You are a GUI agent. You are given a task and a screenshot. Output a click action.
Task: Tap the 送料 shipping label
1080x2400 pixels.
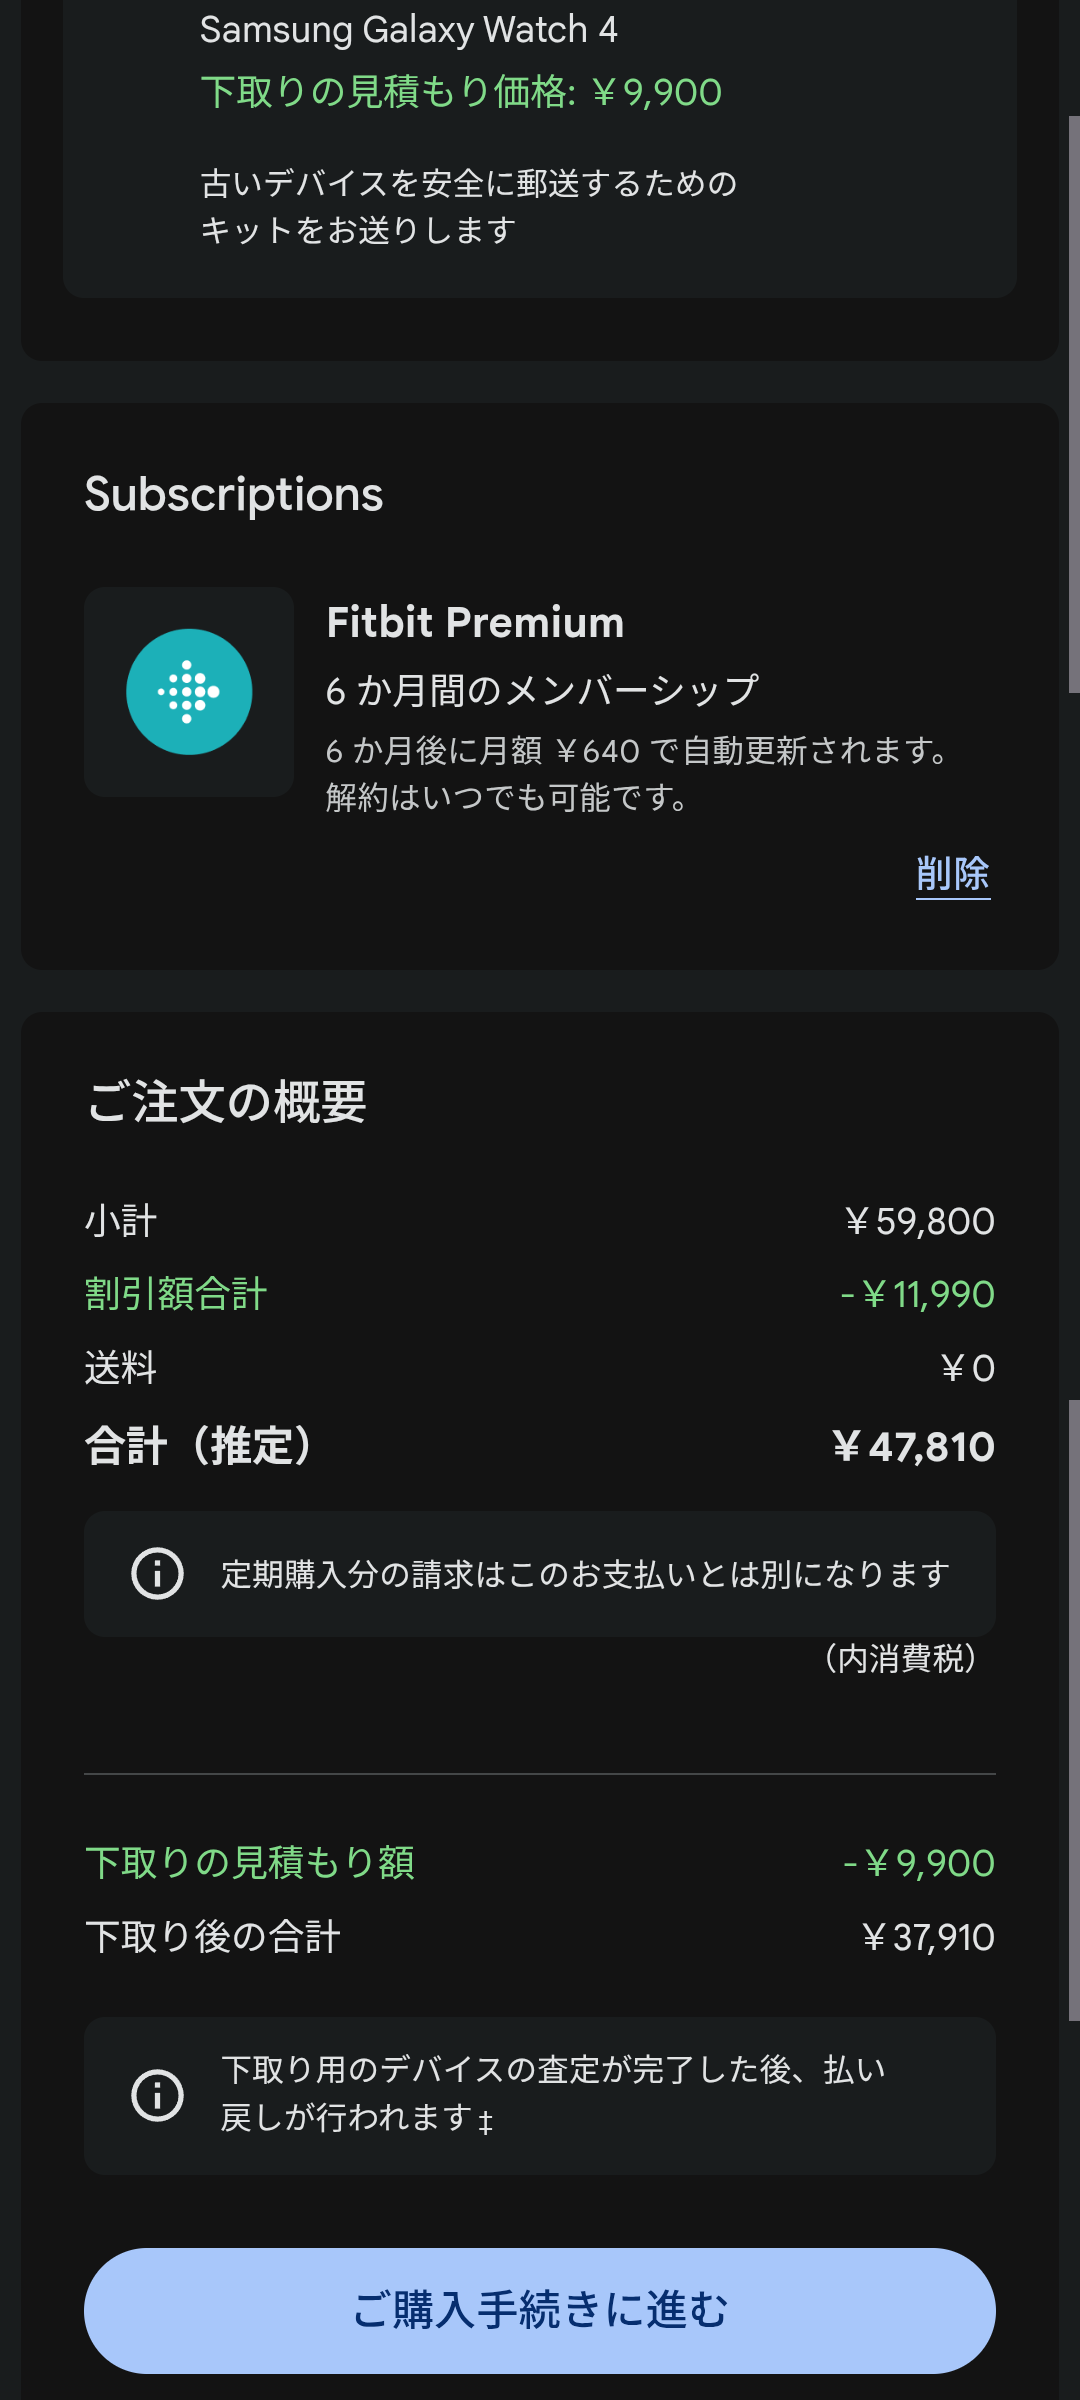121,1368
